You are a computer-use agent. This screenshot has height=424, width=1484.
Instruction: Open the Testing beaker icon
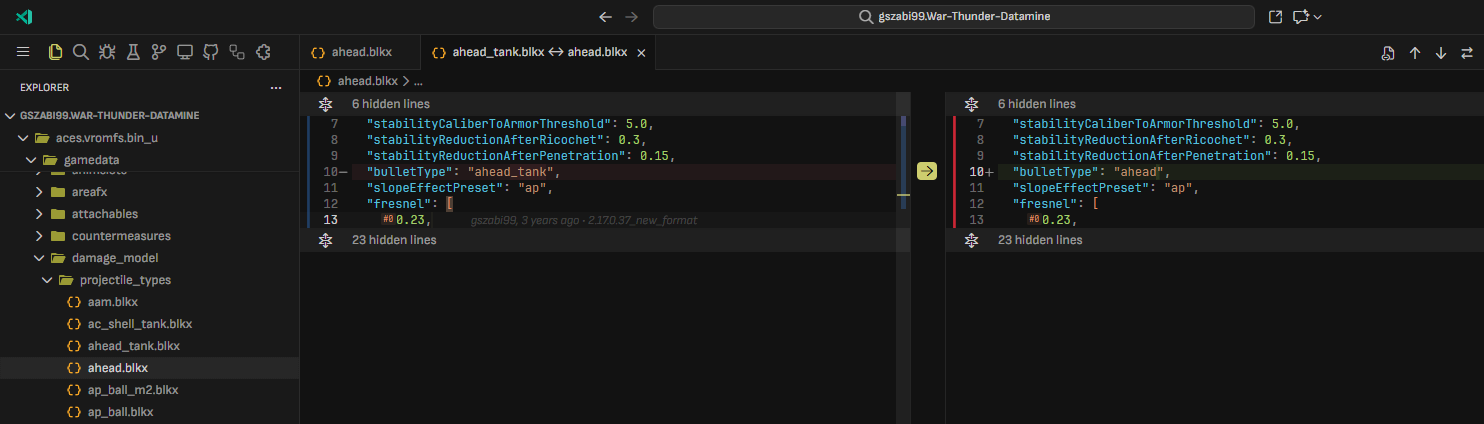coord(133,51)
